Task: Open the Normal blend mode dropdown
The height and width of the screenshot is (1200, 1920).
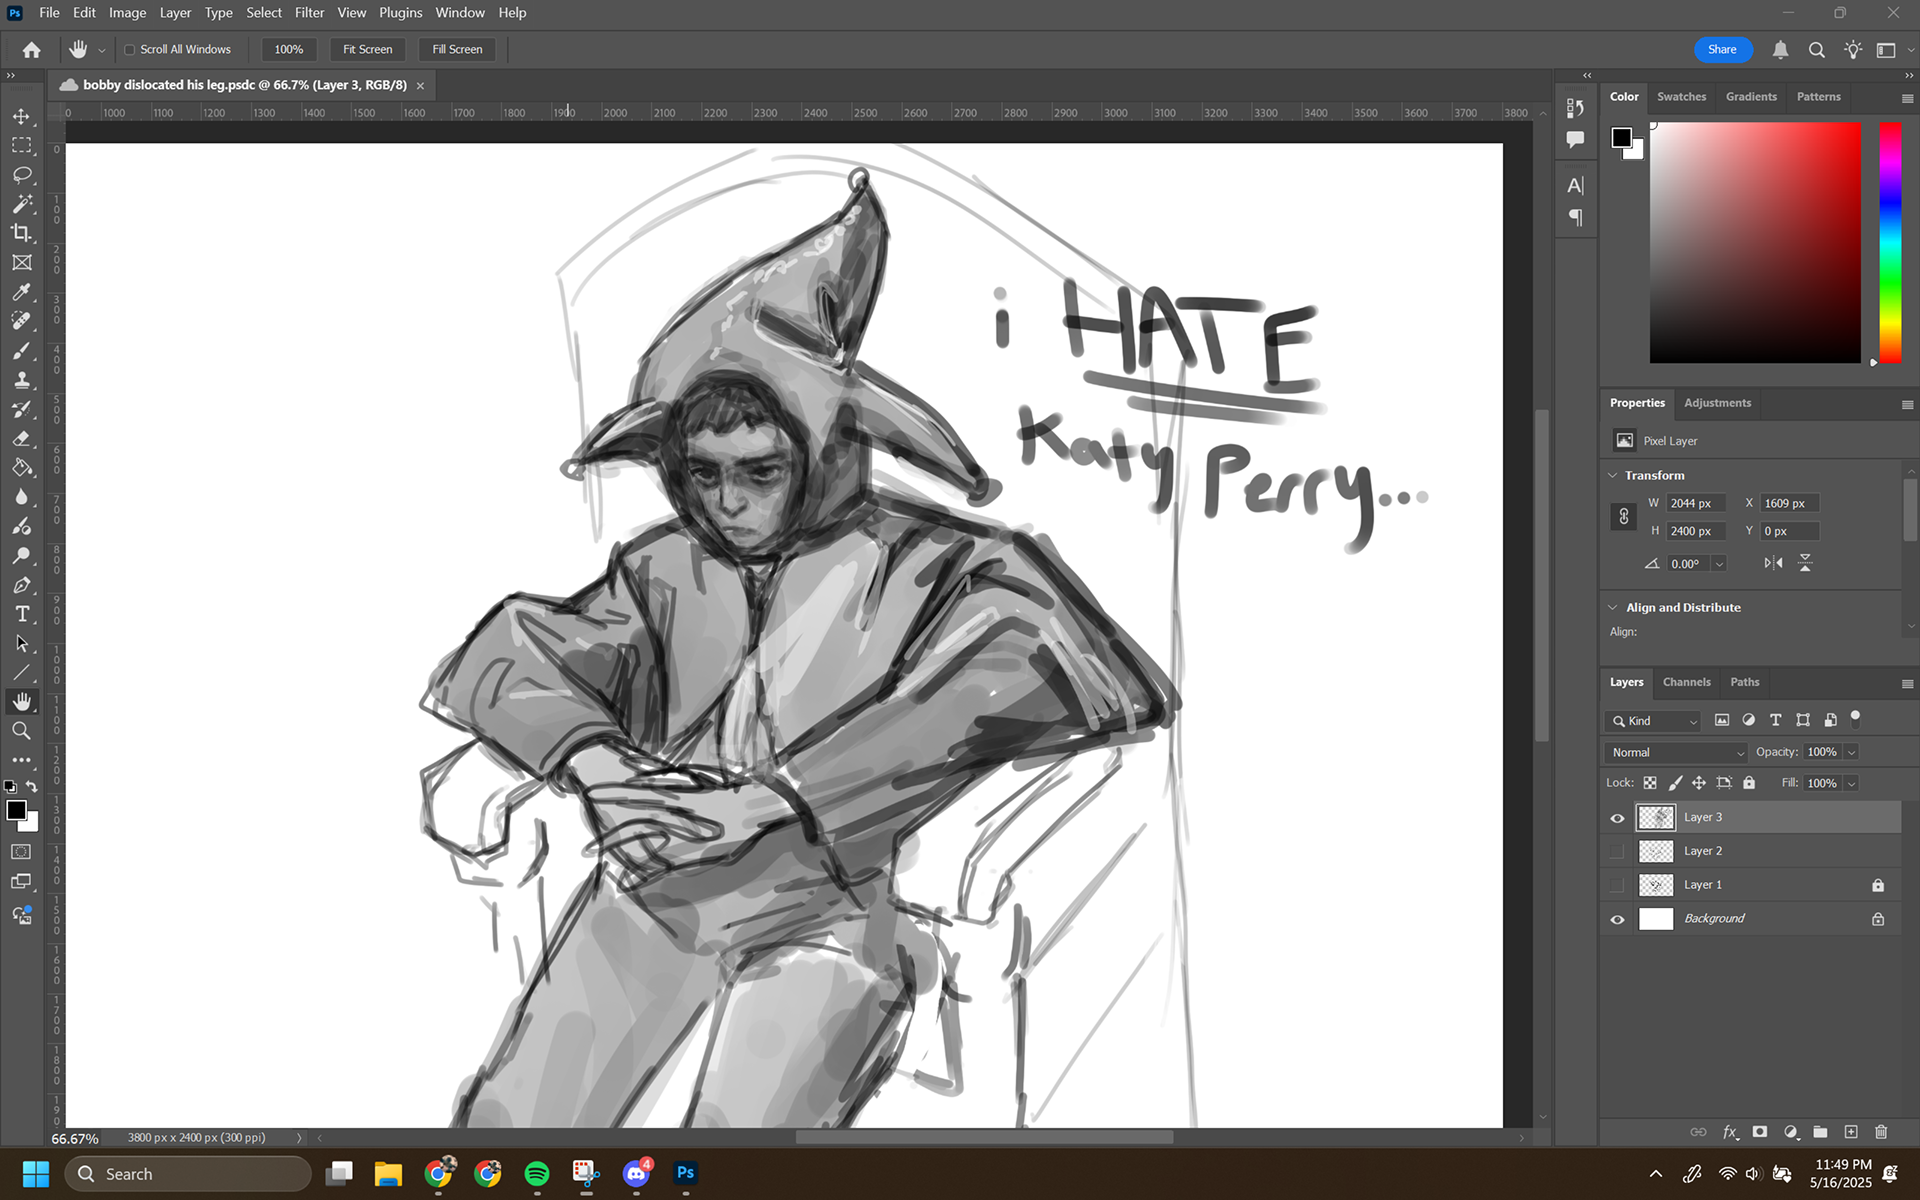Action: tap(1677, 752)
